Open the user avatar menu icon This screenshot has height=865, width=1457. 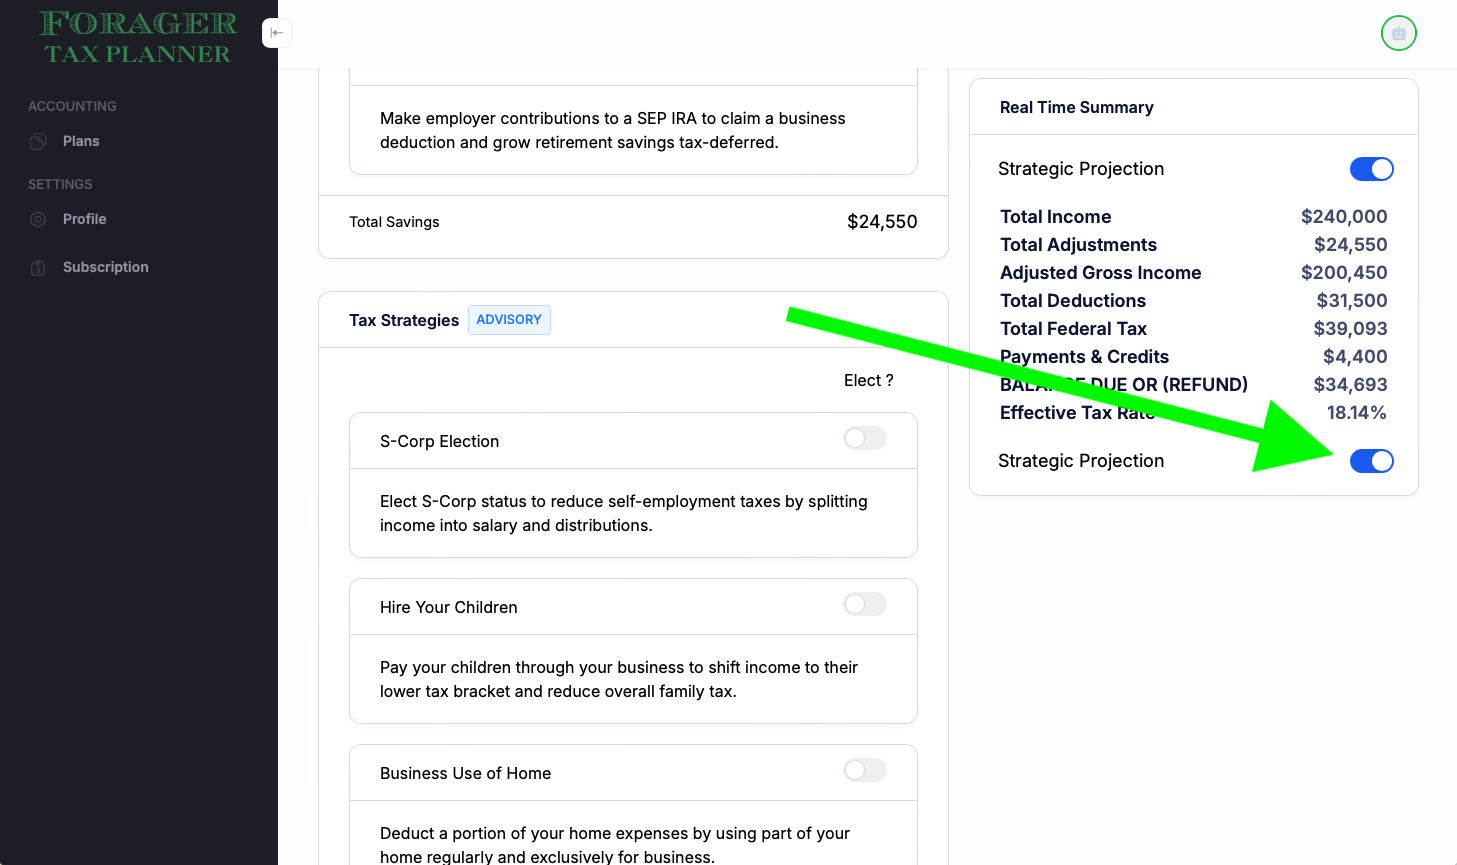1398,33
